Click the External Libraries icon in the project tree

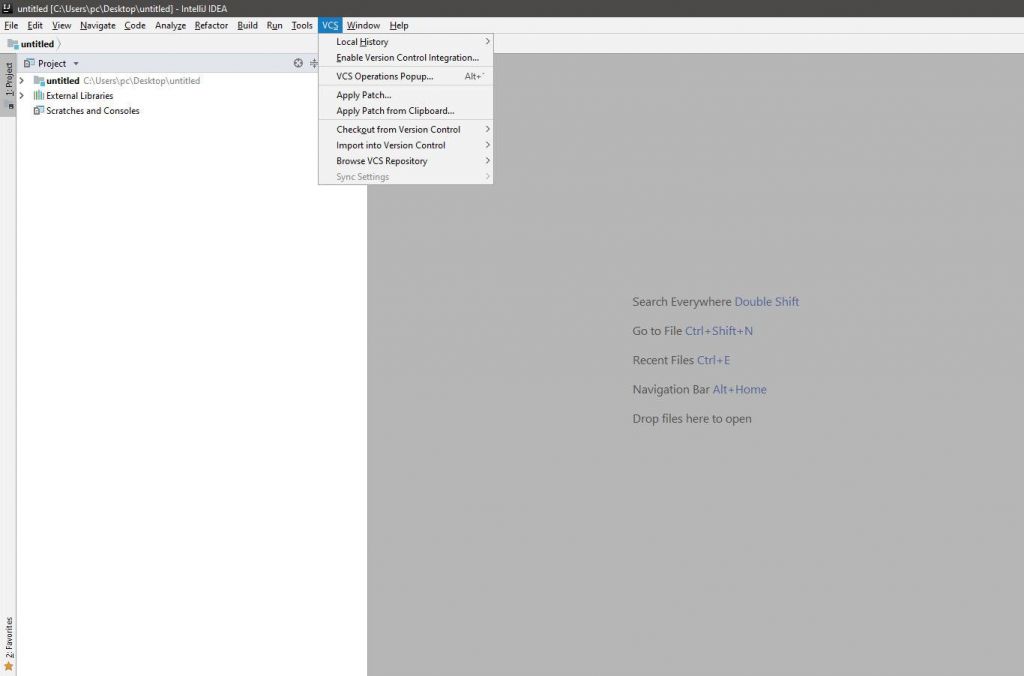pos(39,96)
